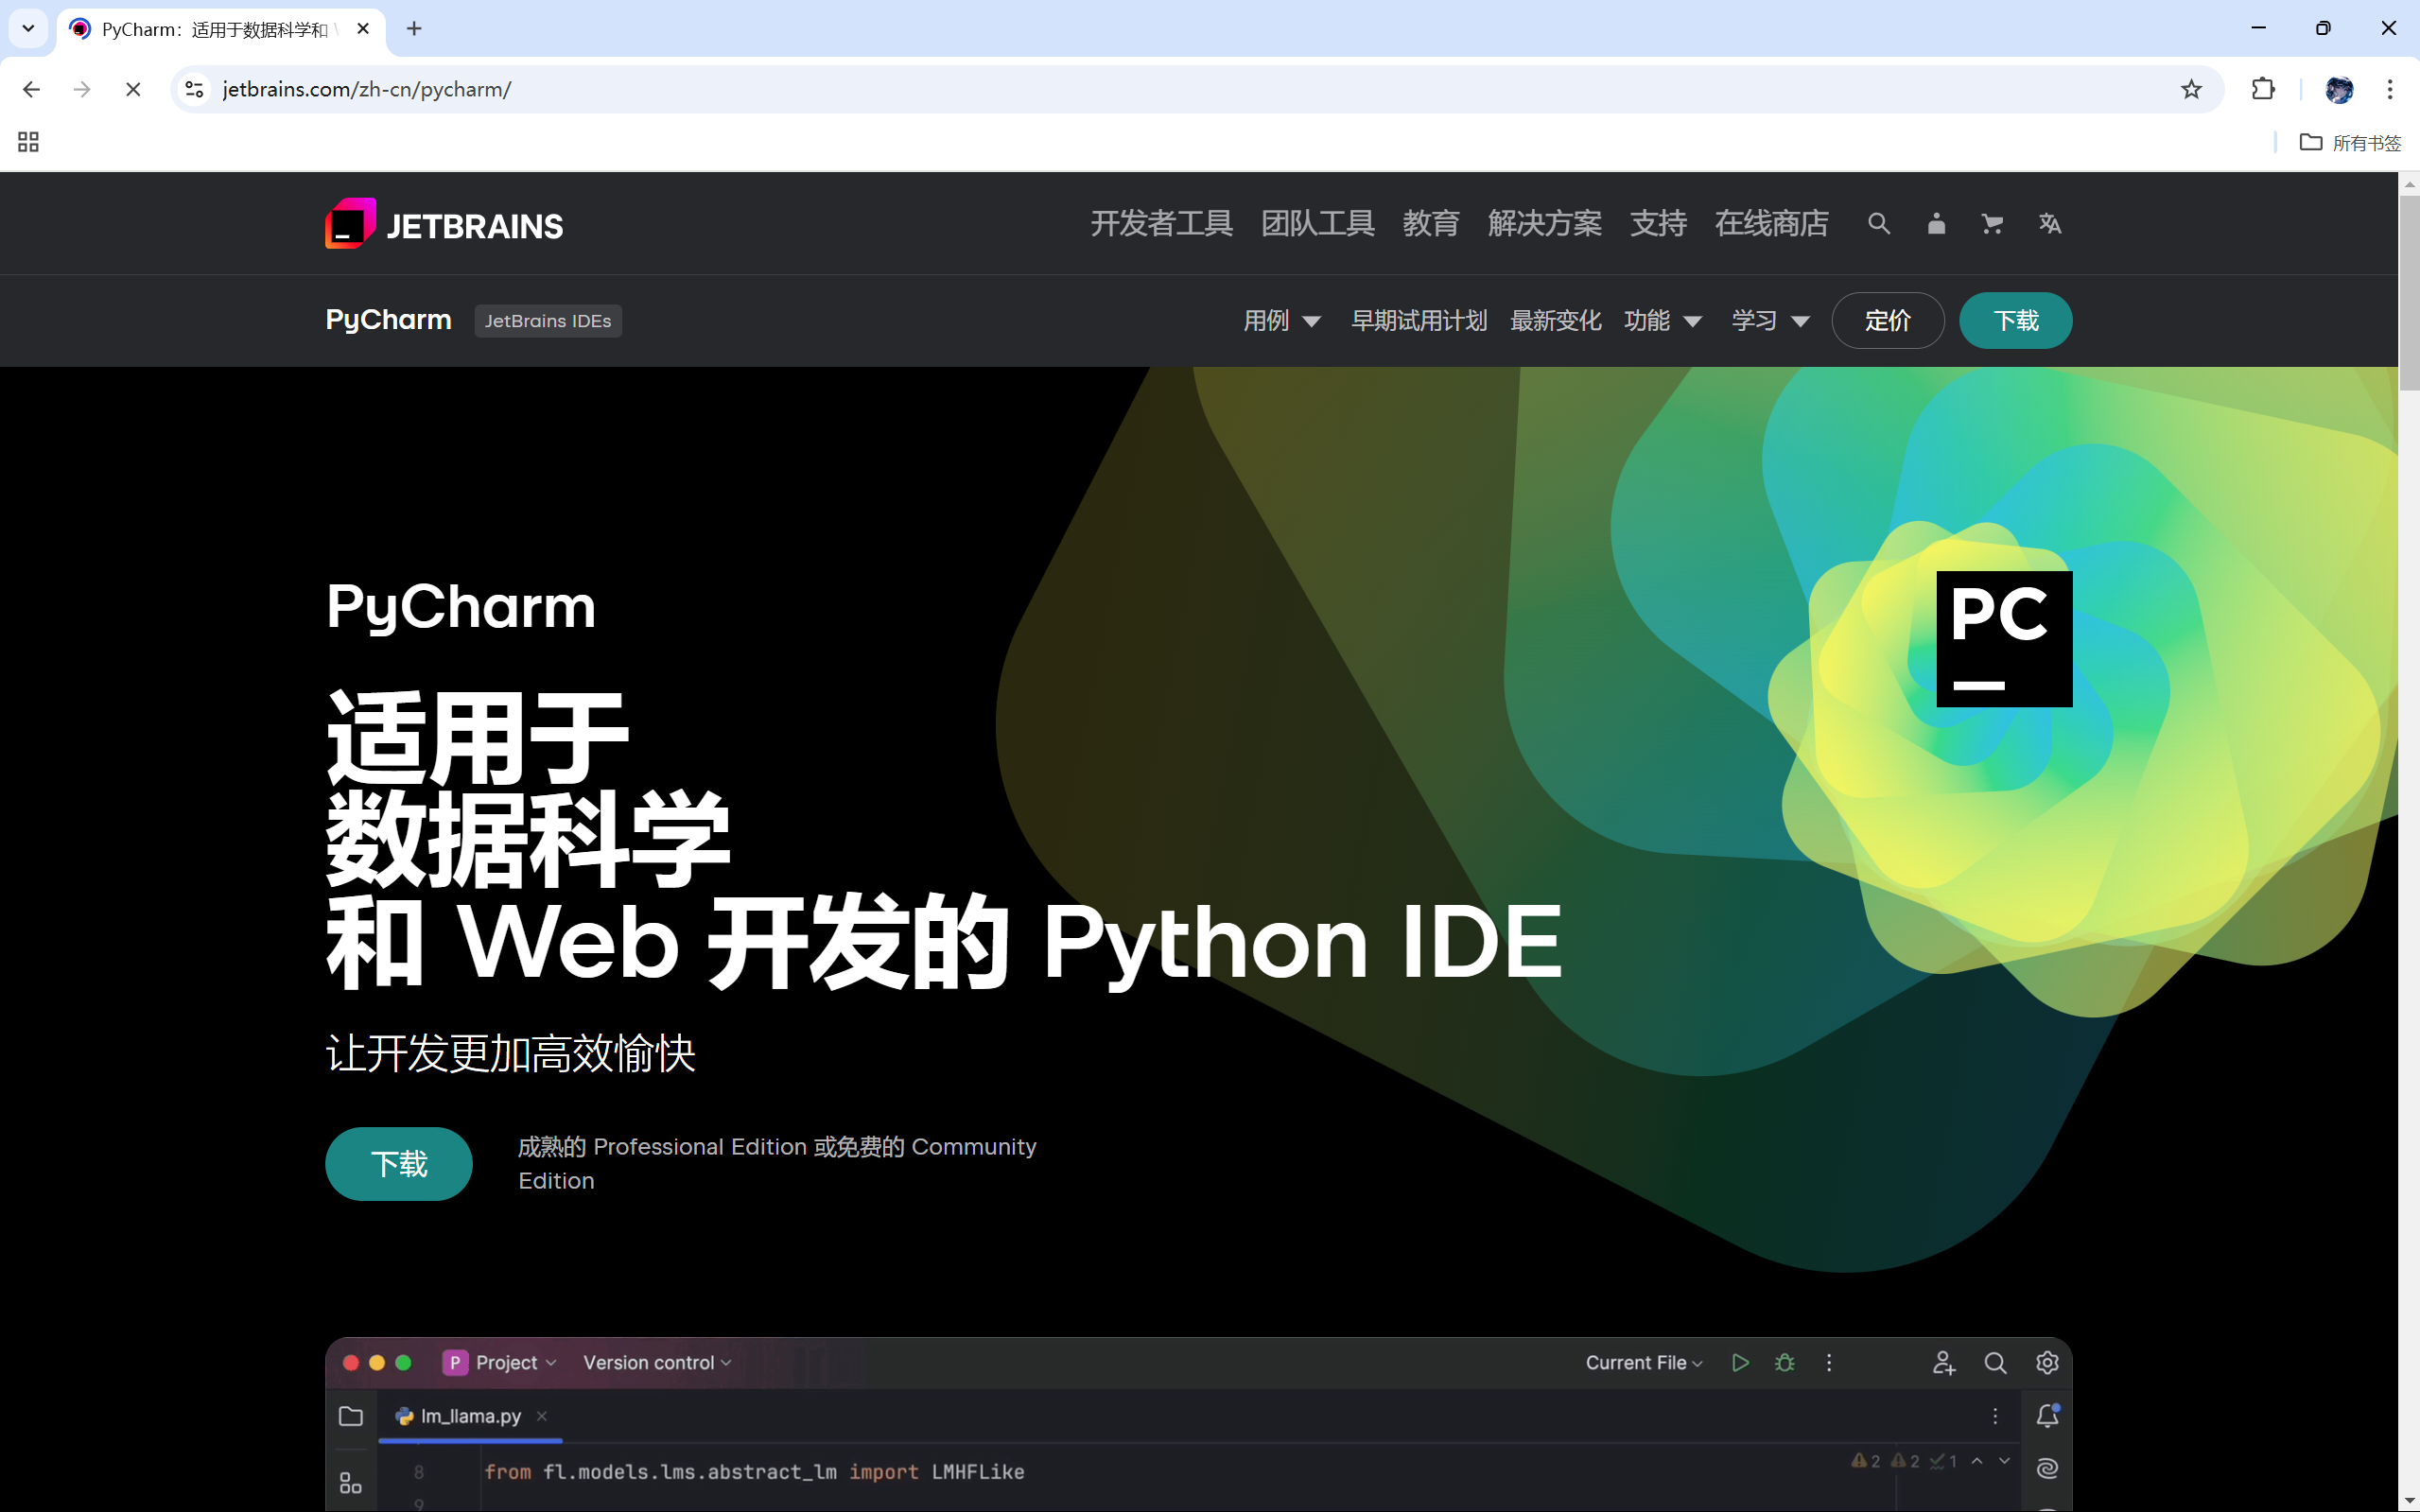Click the JetBrains logo

(444, 223)
